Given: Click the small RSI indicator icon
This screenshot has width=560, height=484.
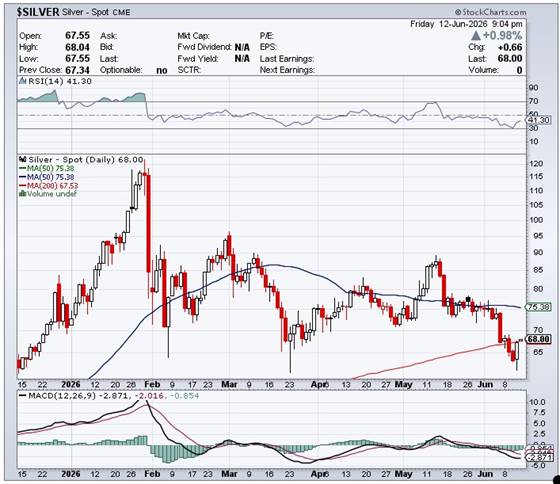Looking at the screenshot, I should click(22, 81).
